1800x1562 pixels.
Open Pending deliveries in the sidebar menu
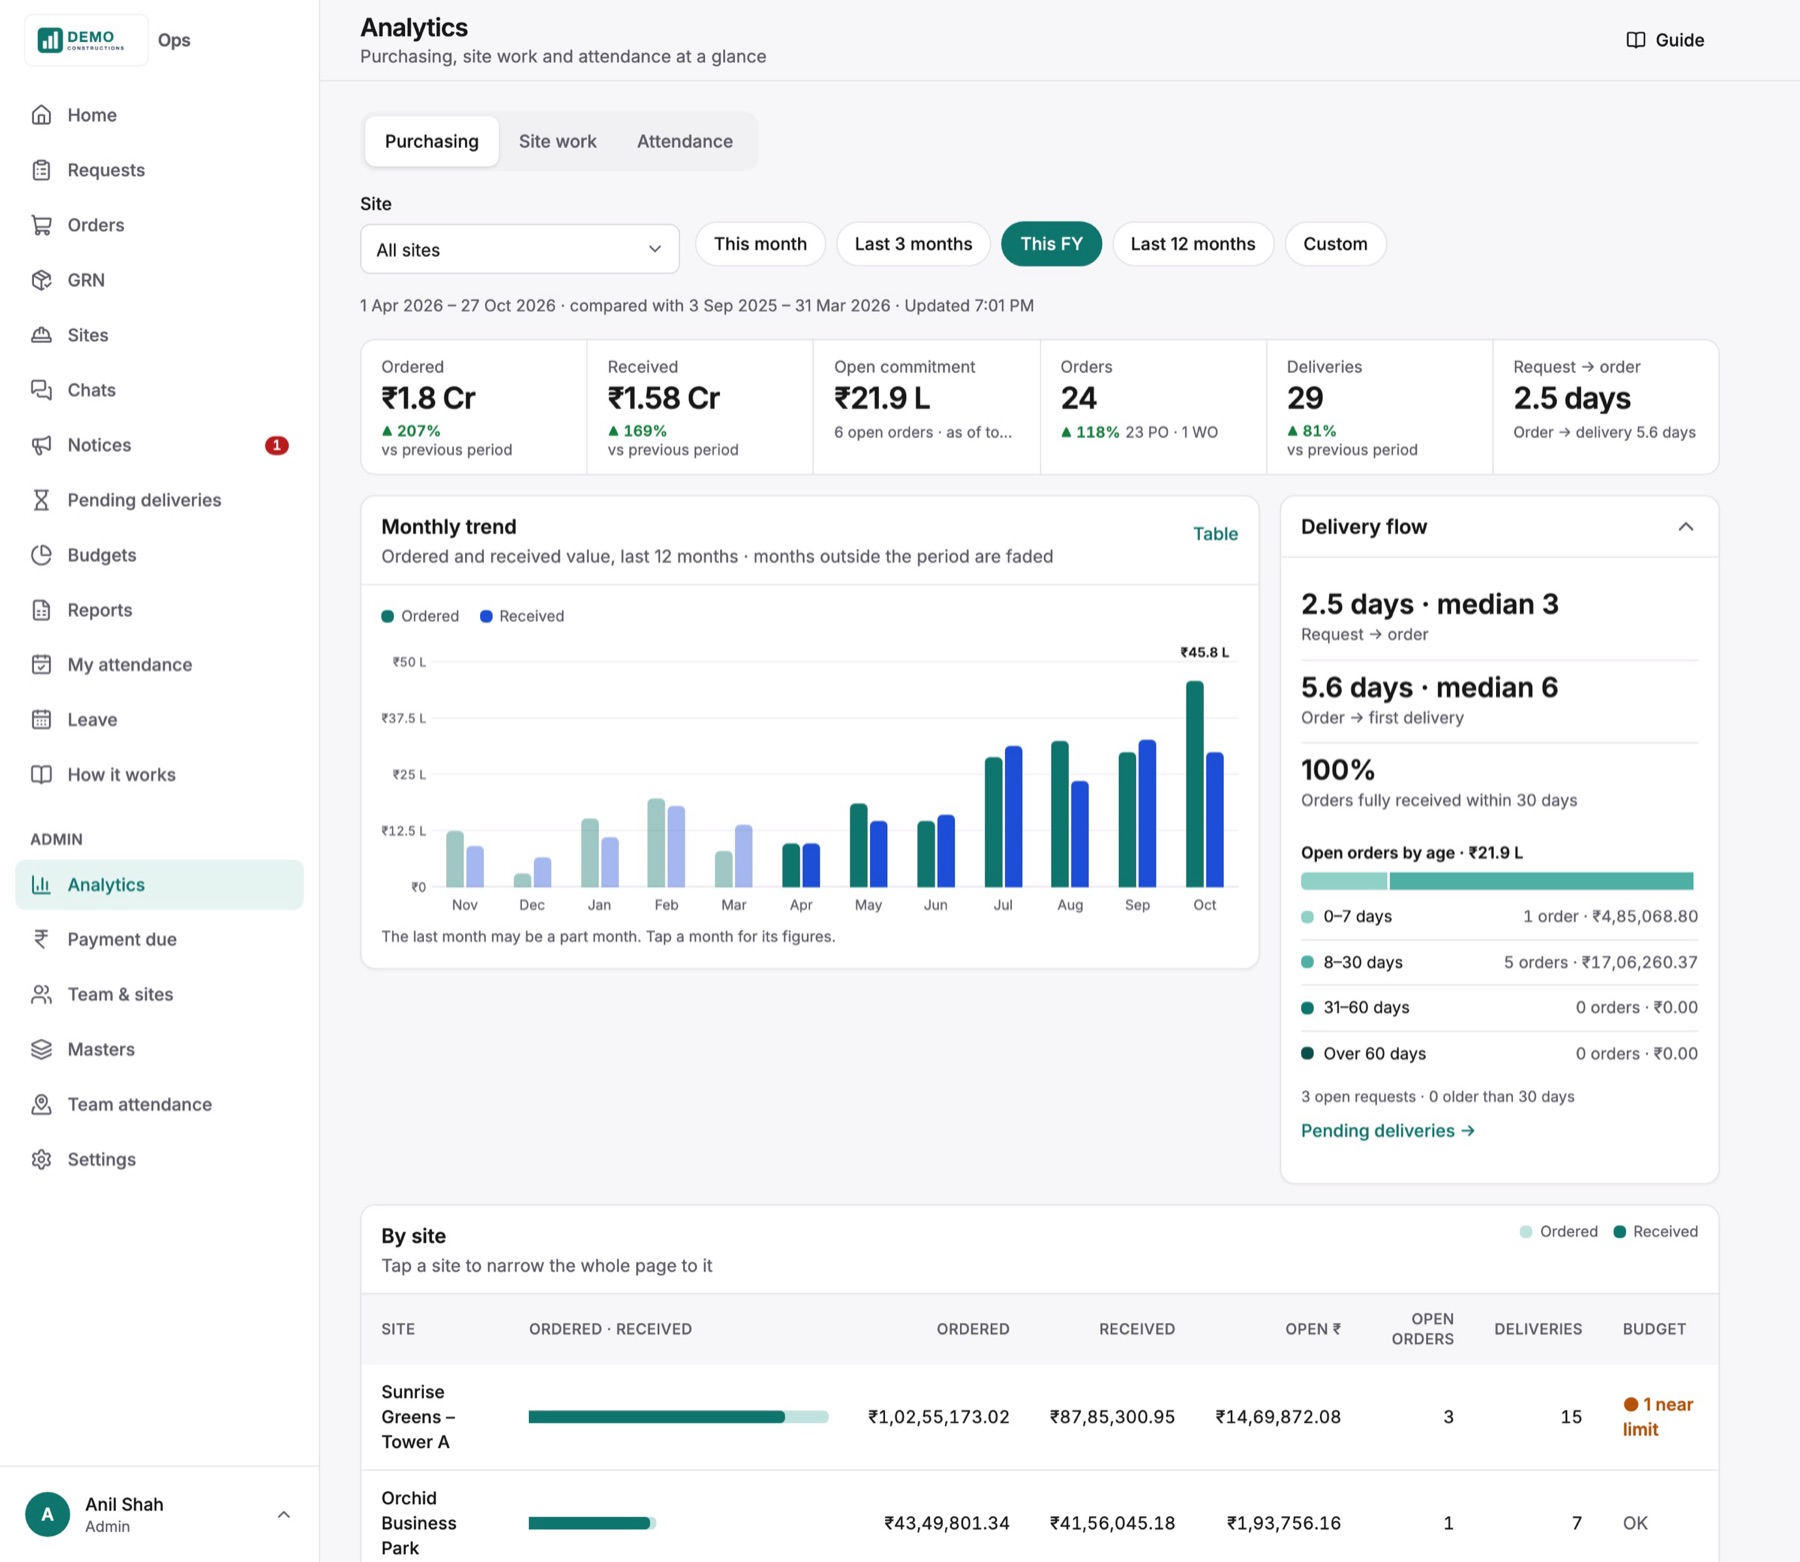159,500
